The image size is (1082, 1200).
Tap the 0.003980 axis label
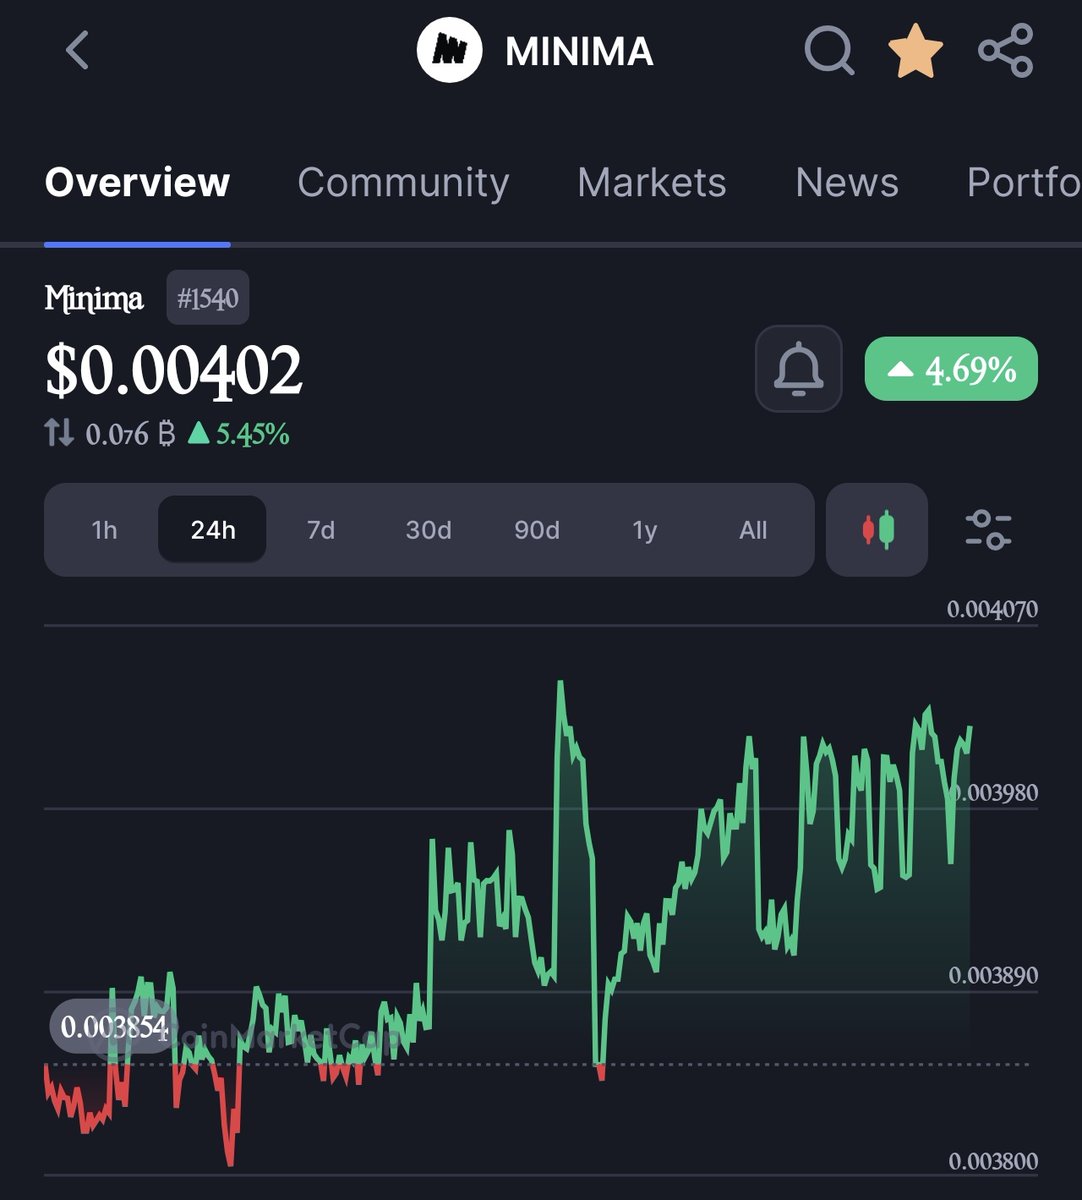tap(994, 793)
